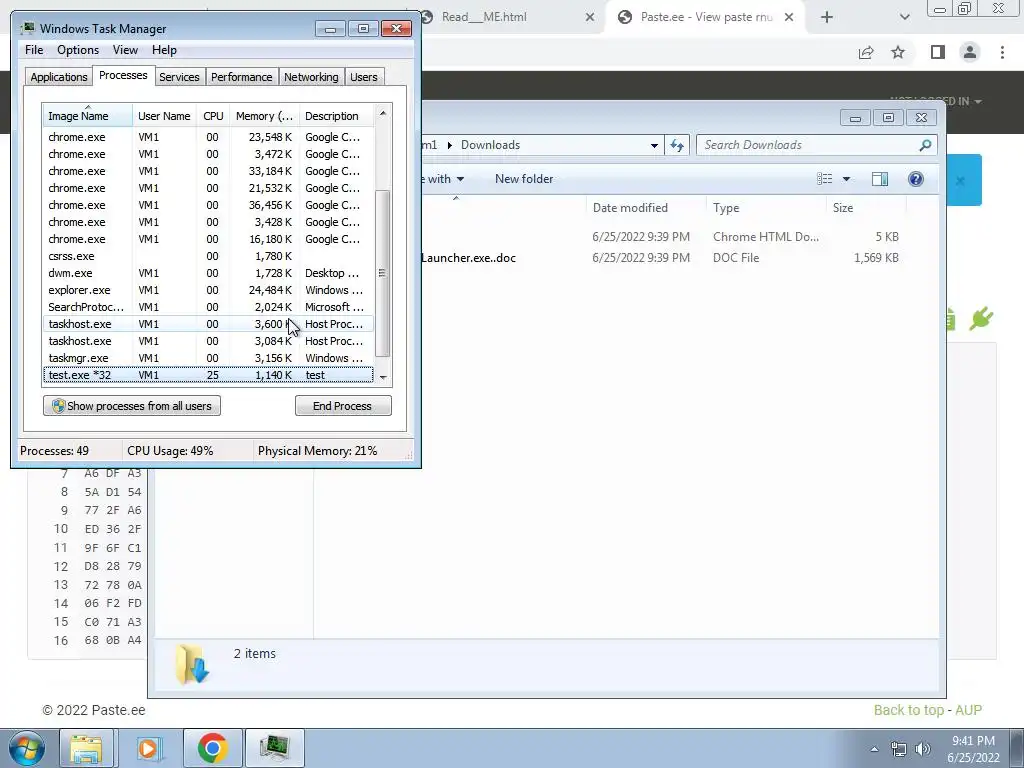This screenshot has height=768, width=1024.
Task: Click Downloads in the Explorer address path
Action: (x=490, y=145)
